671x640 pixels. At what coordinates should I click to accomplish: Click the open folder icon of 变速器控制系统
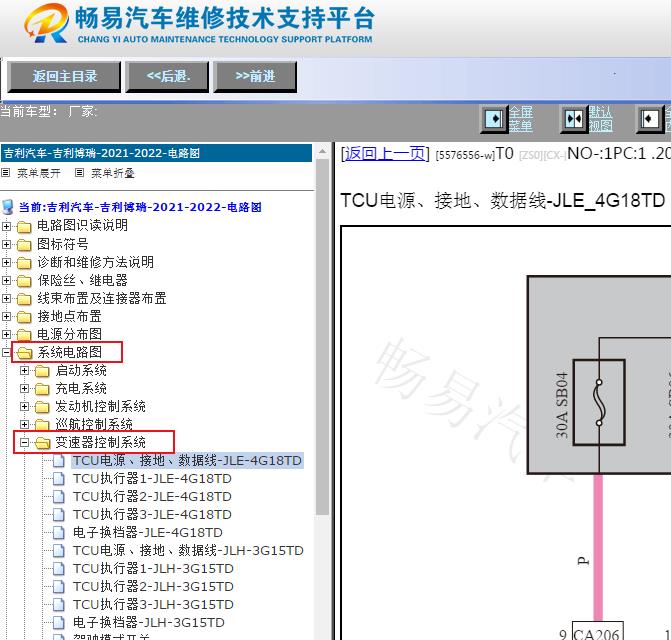point(43,443)
